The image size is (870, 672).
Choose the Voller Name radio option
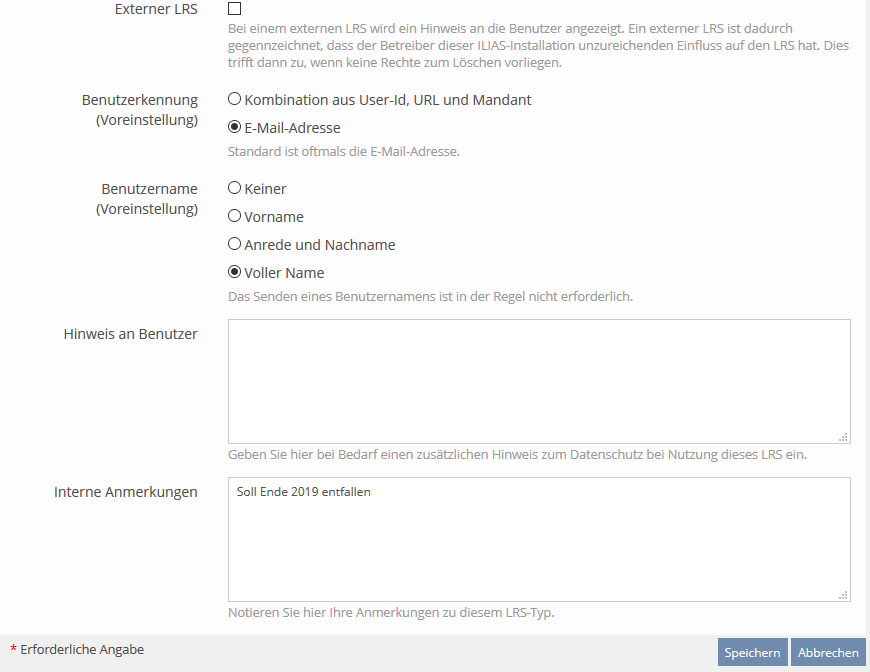click(x=235, y=272)
